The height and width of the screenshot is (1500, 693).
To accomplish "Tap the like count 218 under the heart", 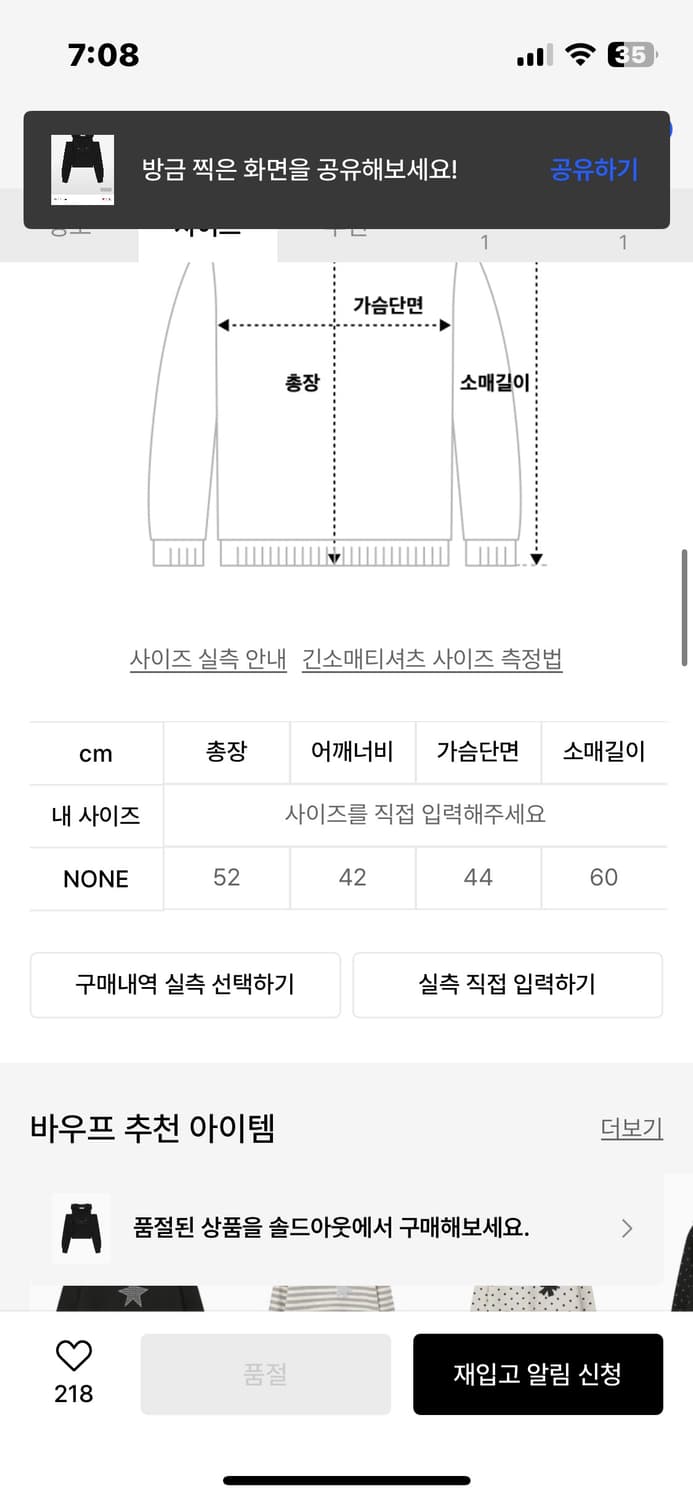I will [71, 1393].
